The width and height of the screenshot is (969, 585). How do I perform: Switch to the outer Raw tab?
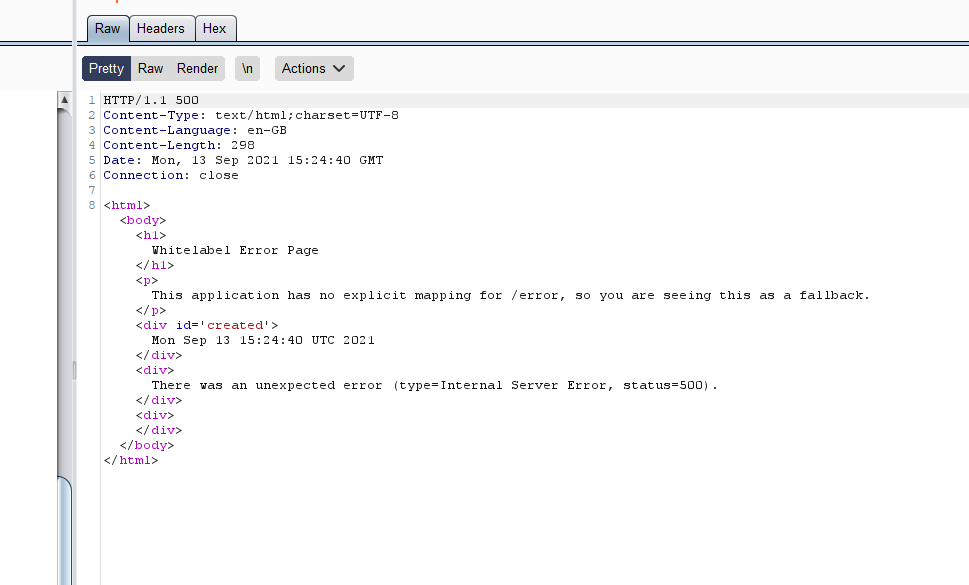pos(108,29)
